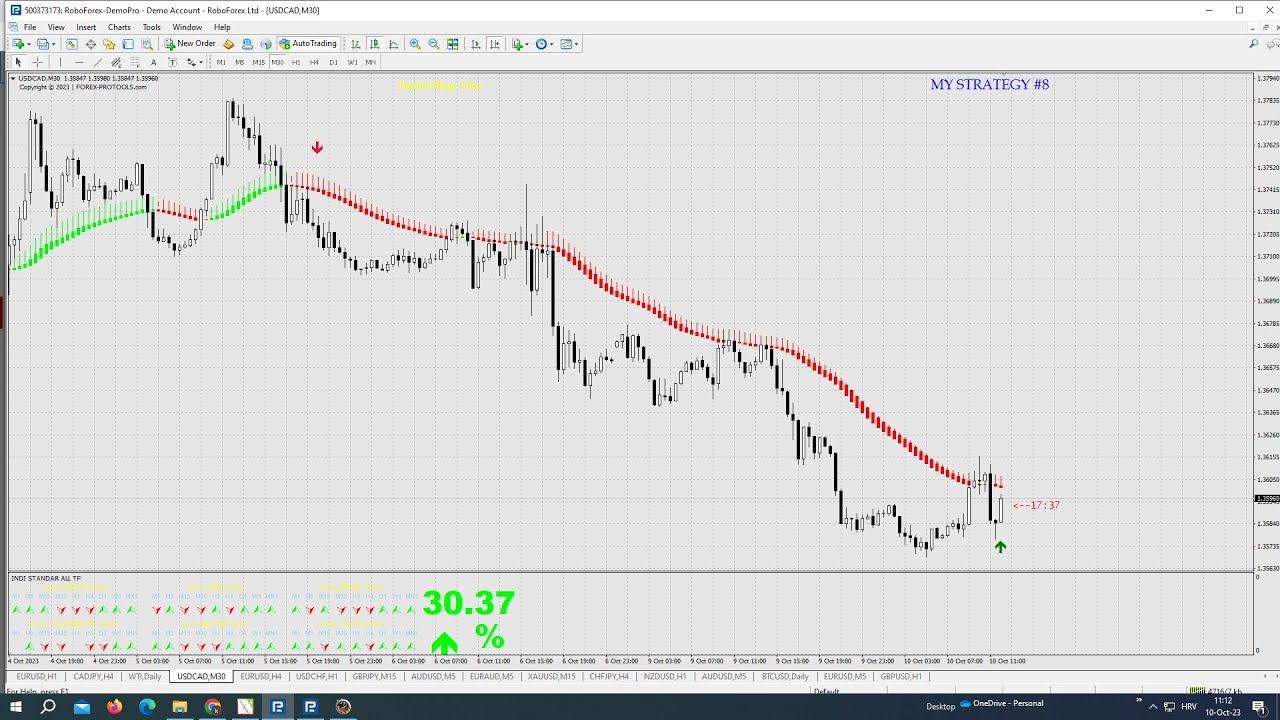The width and height of the screenshot is (1280, 720).
Task: Open the Navigator panel
Action: 109,44
